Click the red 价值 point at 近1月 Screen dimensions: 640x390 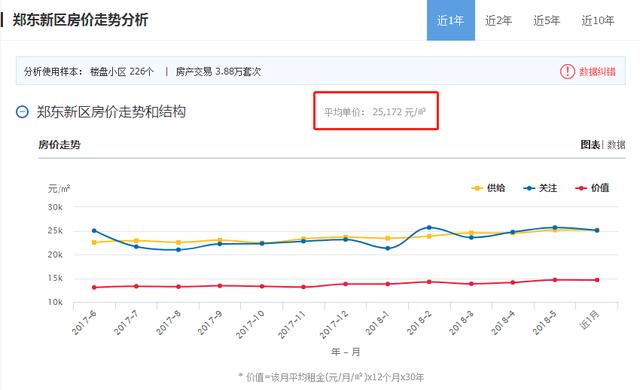coord(597,280)
